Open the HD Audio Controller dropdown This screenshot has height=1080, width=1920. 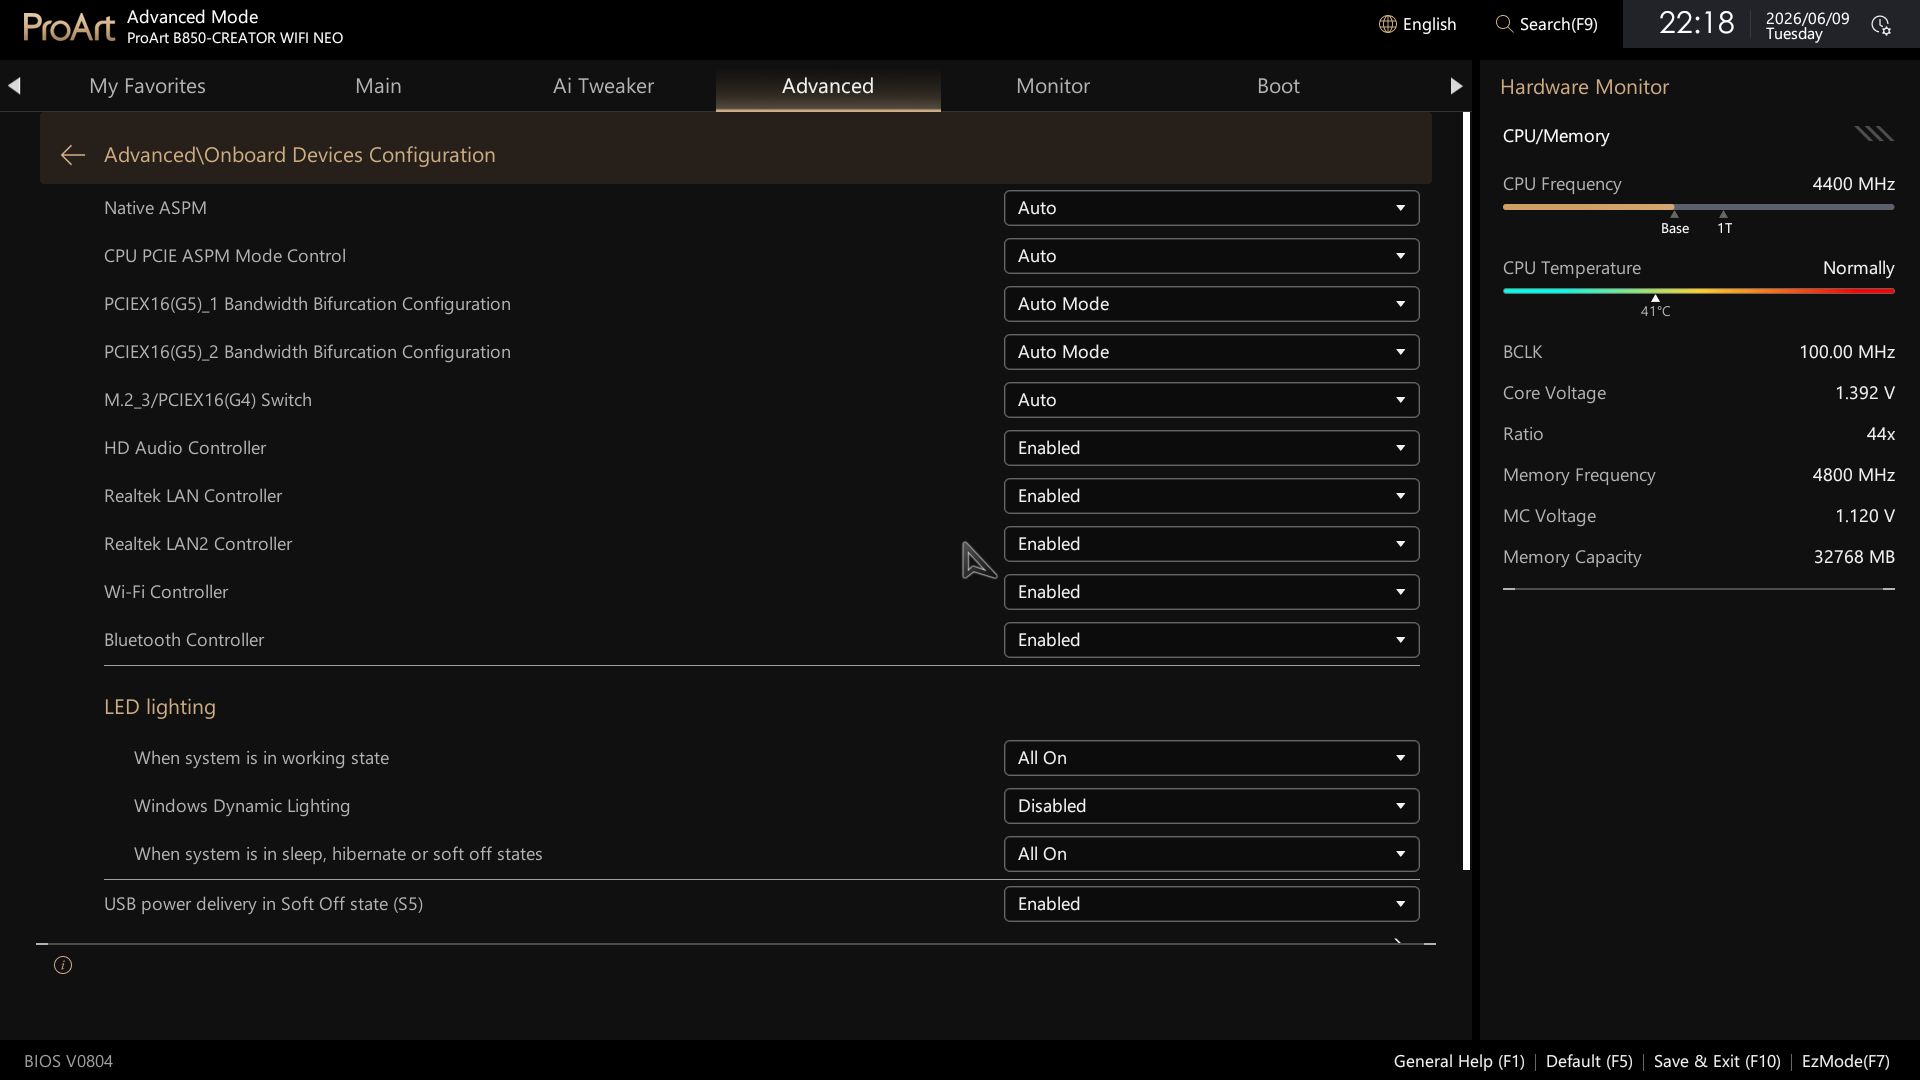pyautogui.click(x=1211, y=448)
